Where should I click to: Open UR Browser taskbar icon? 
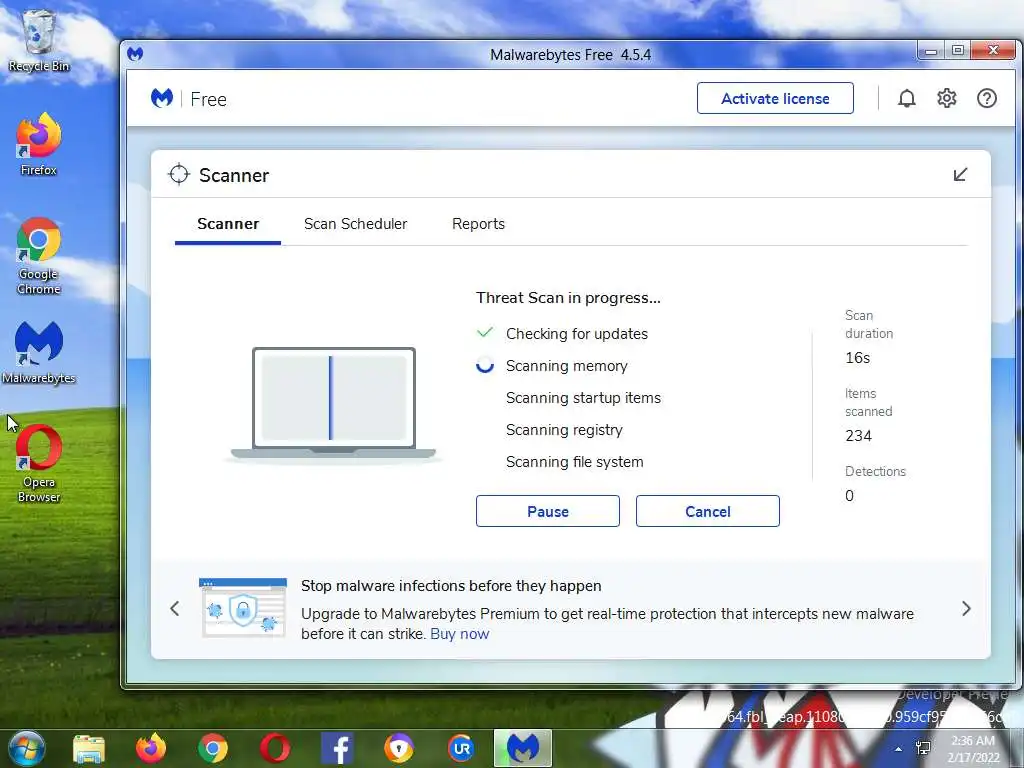[x=461, y=748]
